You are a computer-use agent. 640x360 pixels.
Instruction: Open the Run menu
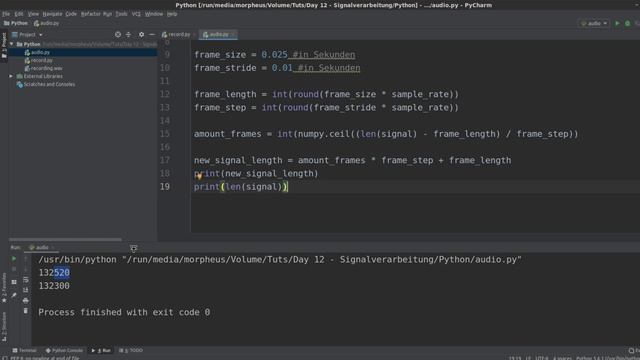(x=107, y=14)
